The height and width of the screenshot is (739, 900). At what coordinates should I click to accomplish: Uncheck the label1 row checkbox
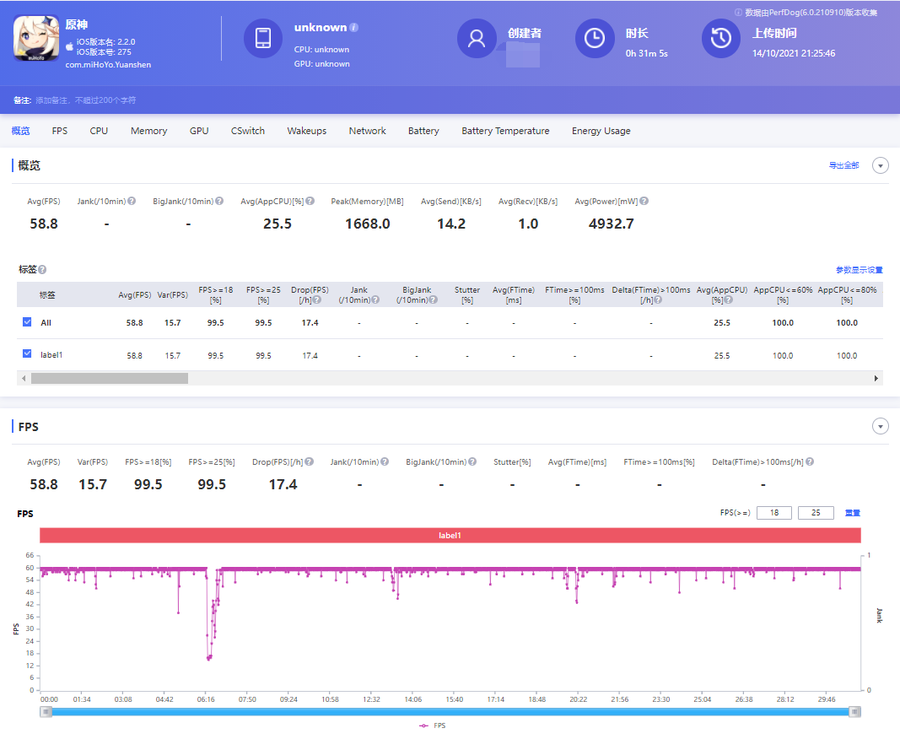click(27, 353)
